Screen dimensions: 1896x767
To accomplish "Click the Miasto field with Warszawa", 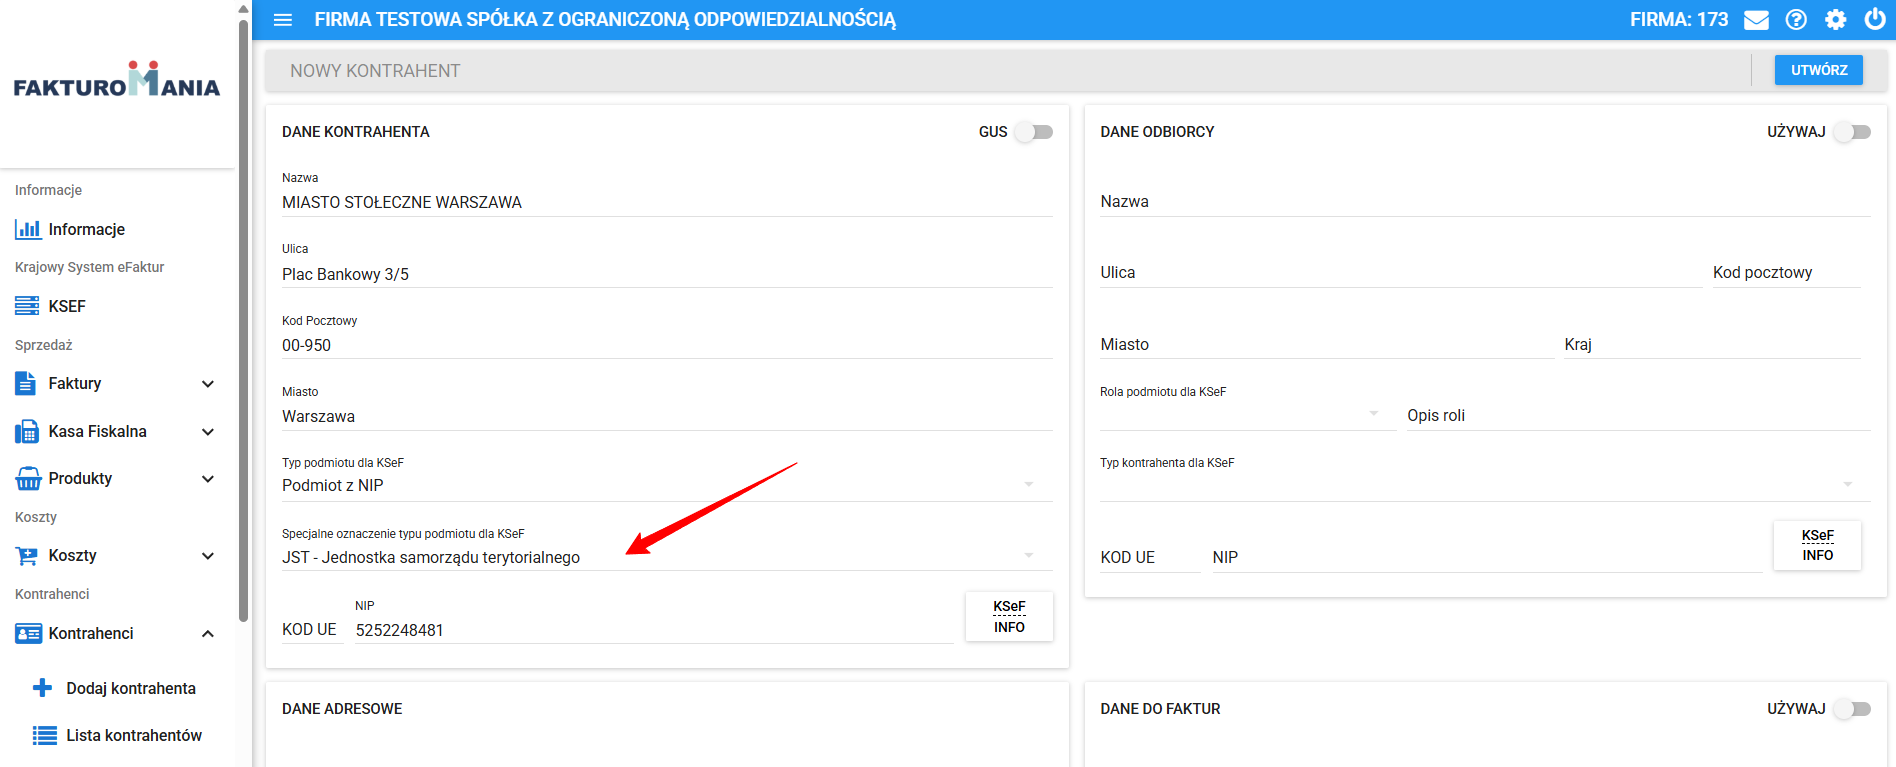I will point(667,416).
